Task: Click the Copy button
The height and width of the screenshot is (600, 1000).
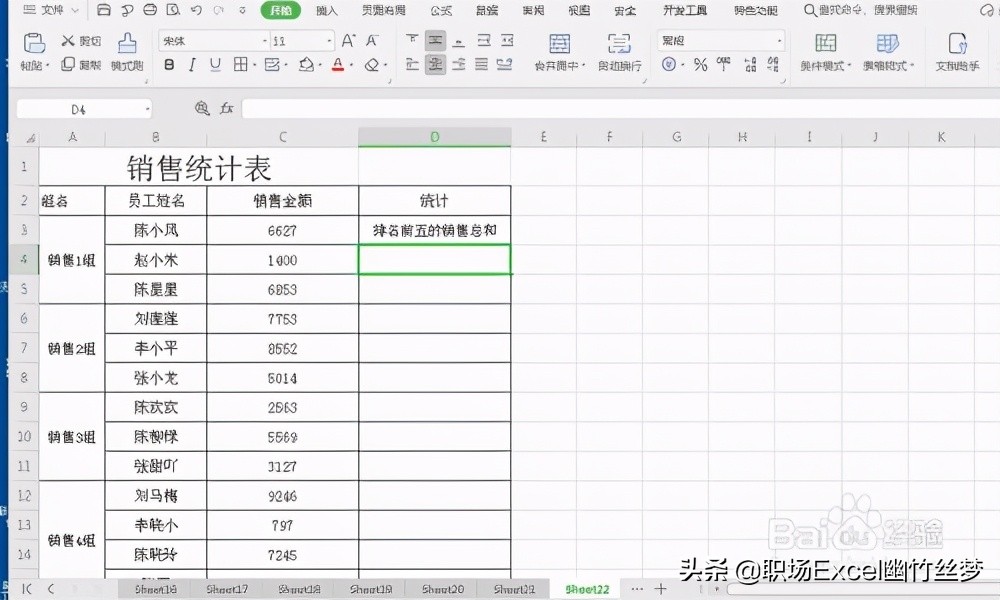Action: pos(81,64)
